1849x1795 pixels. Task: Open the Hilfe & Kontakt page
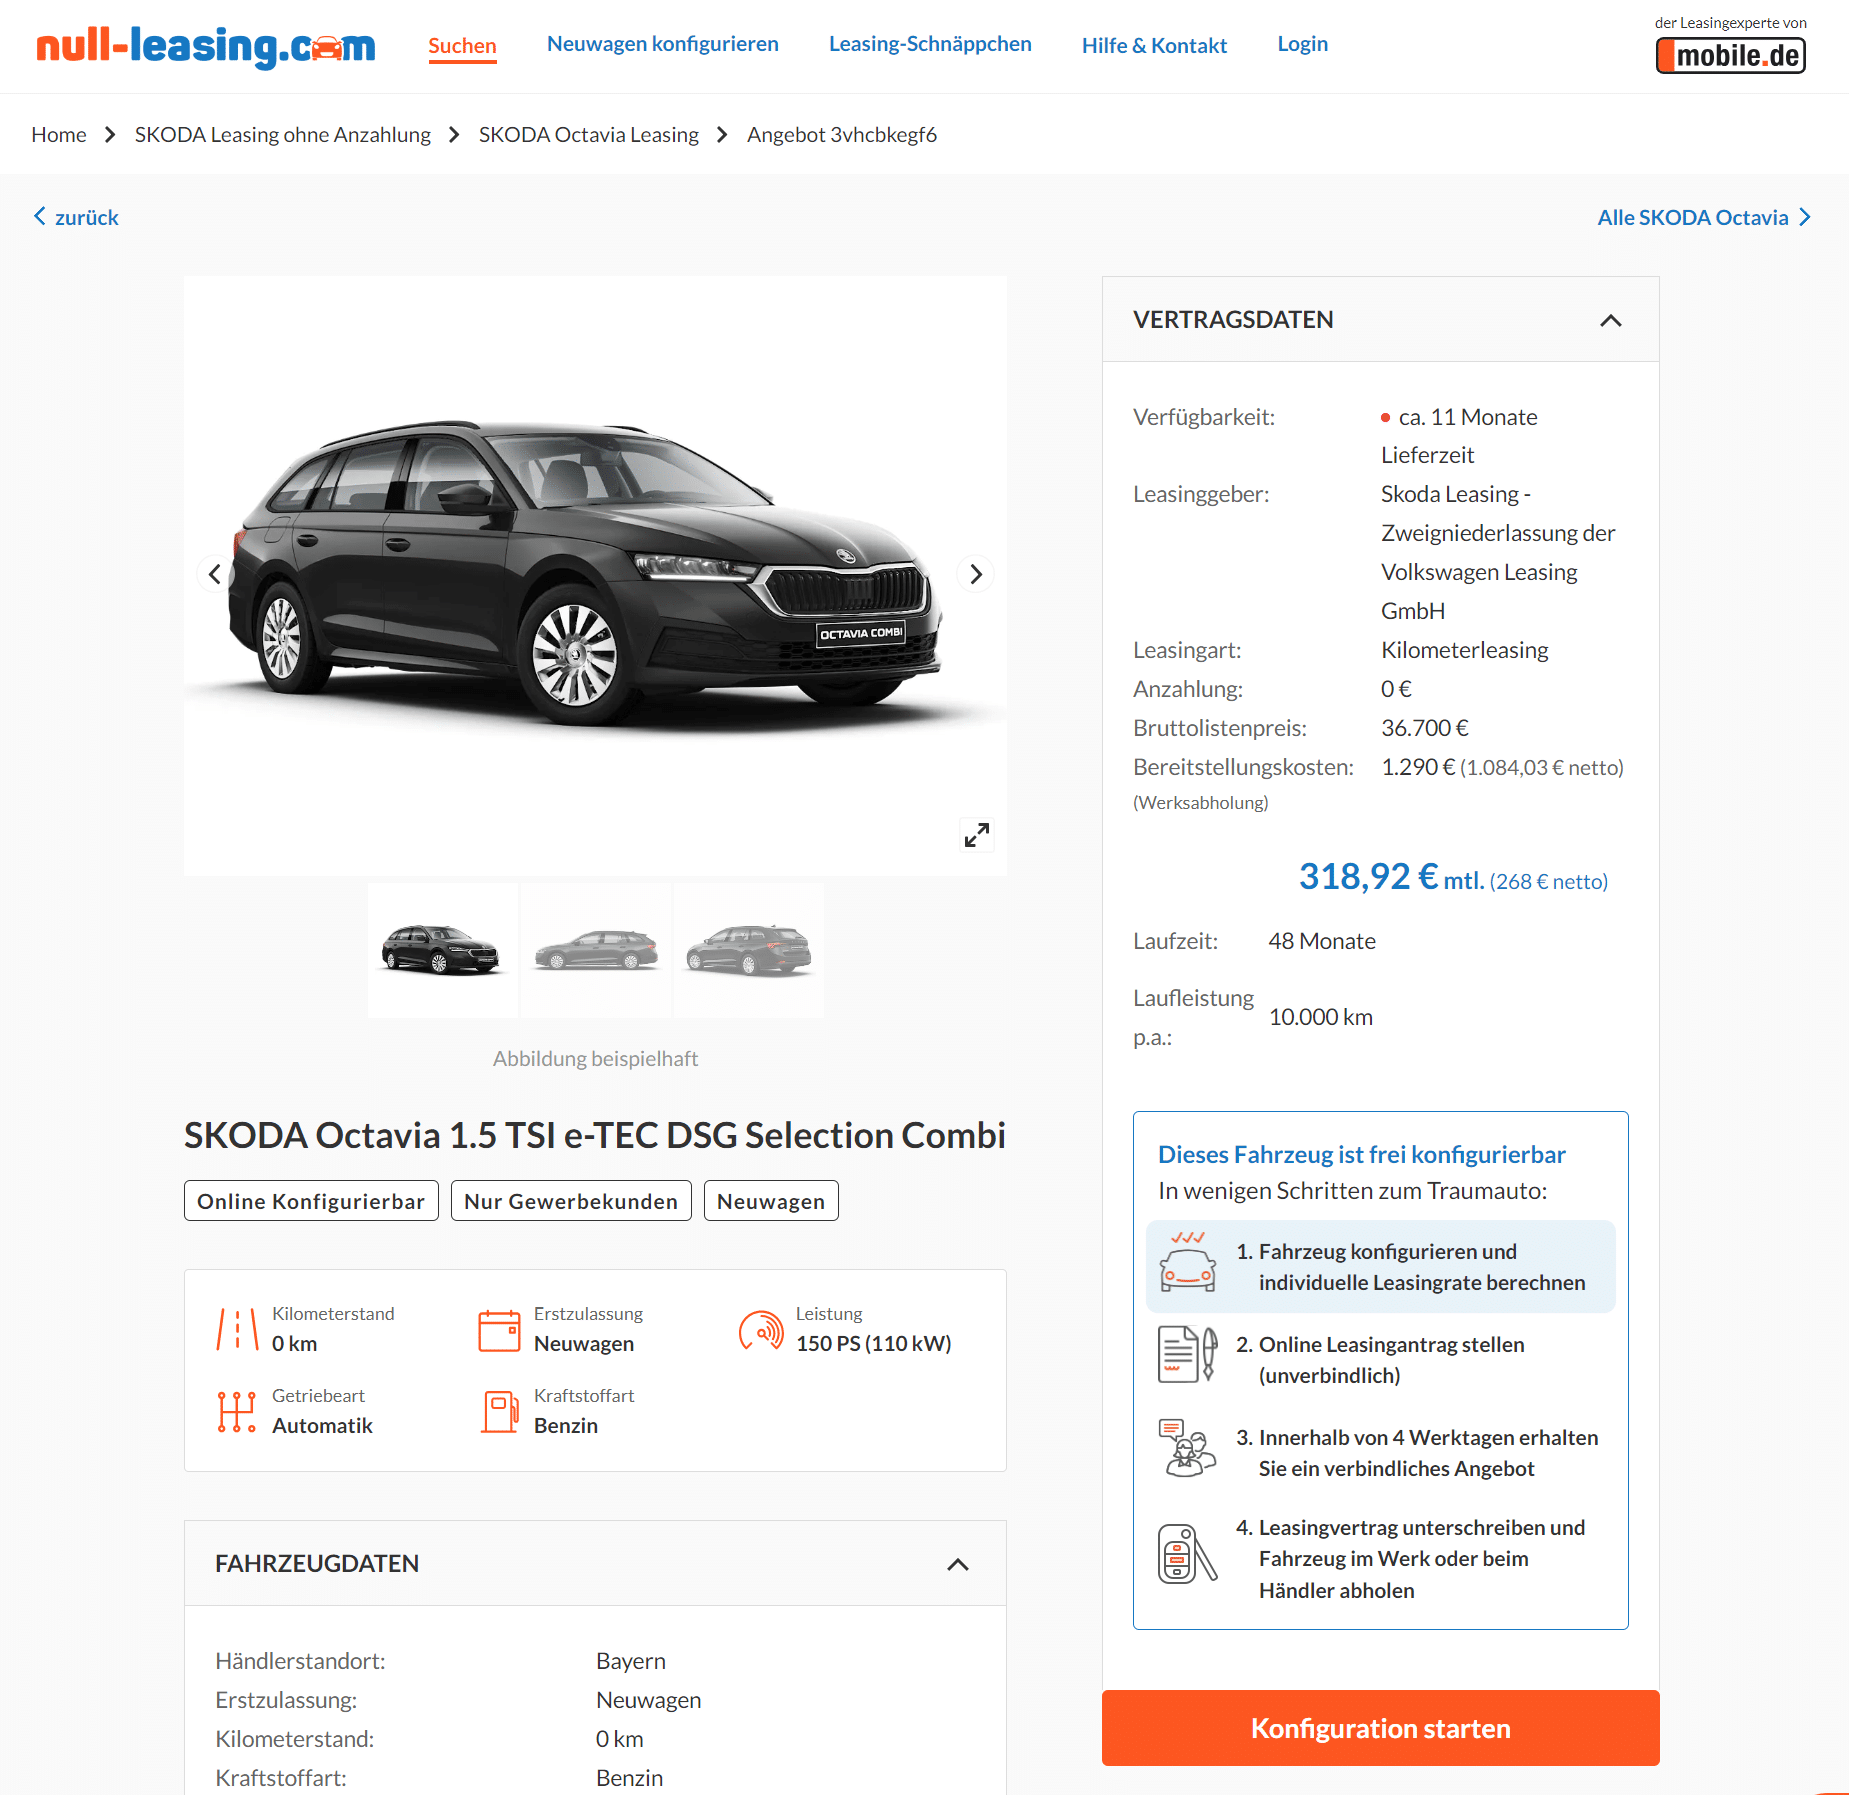tap(1154, 45)
